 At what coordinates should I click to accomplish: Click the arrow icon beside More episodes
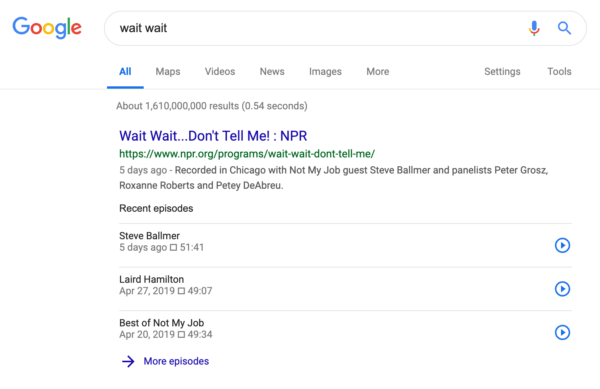point(128,361)
